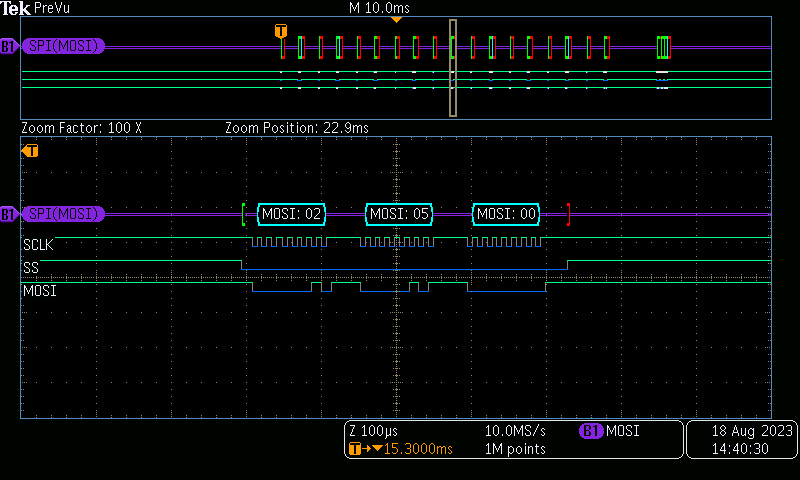Click the Zoom Factor: 100 X readout
Viewport: 800px width, 480px height.
point(81,128)
